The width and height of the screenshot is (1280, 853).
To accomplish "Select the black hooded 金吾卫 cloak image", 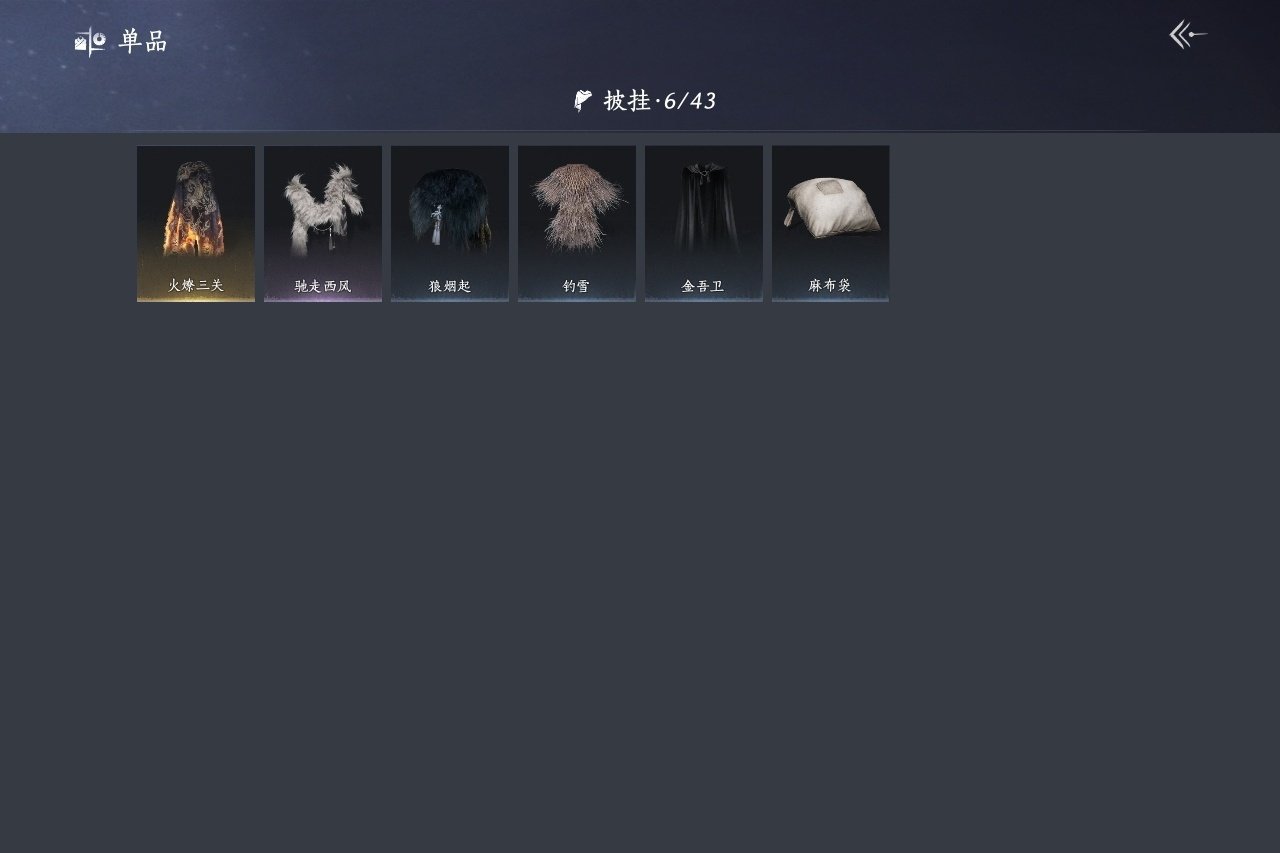I will coord(704,207).
